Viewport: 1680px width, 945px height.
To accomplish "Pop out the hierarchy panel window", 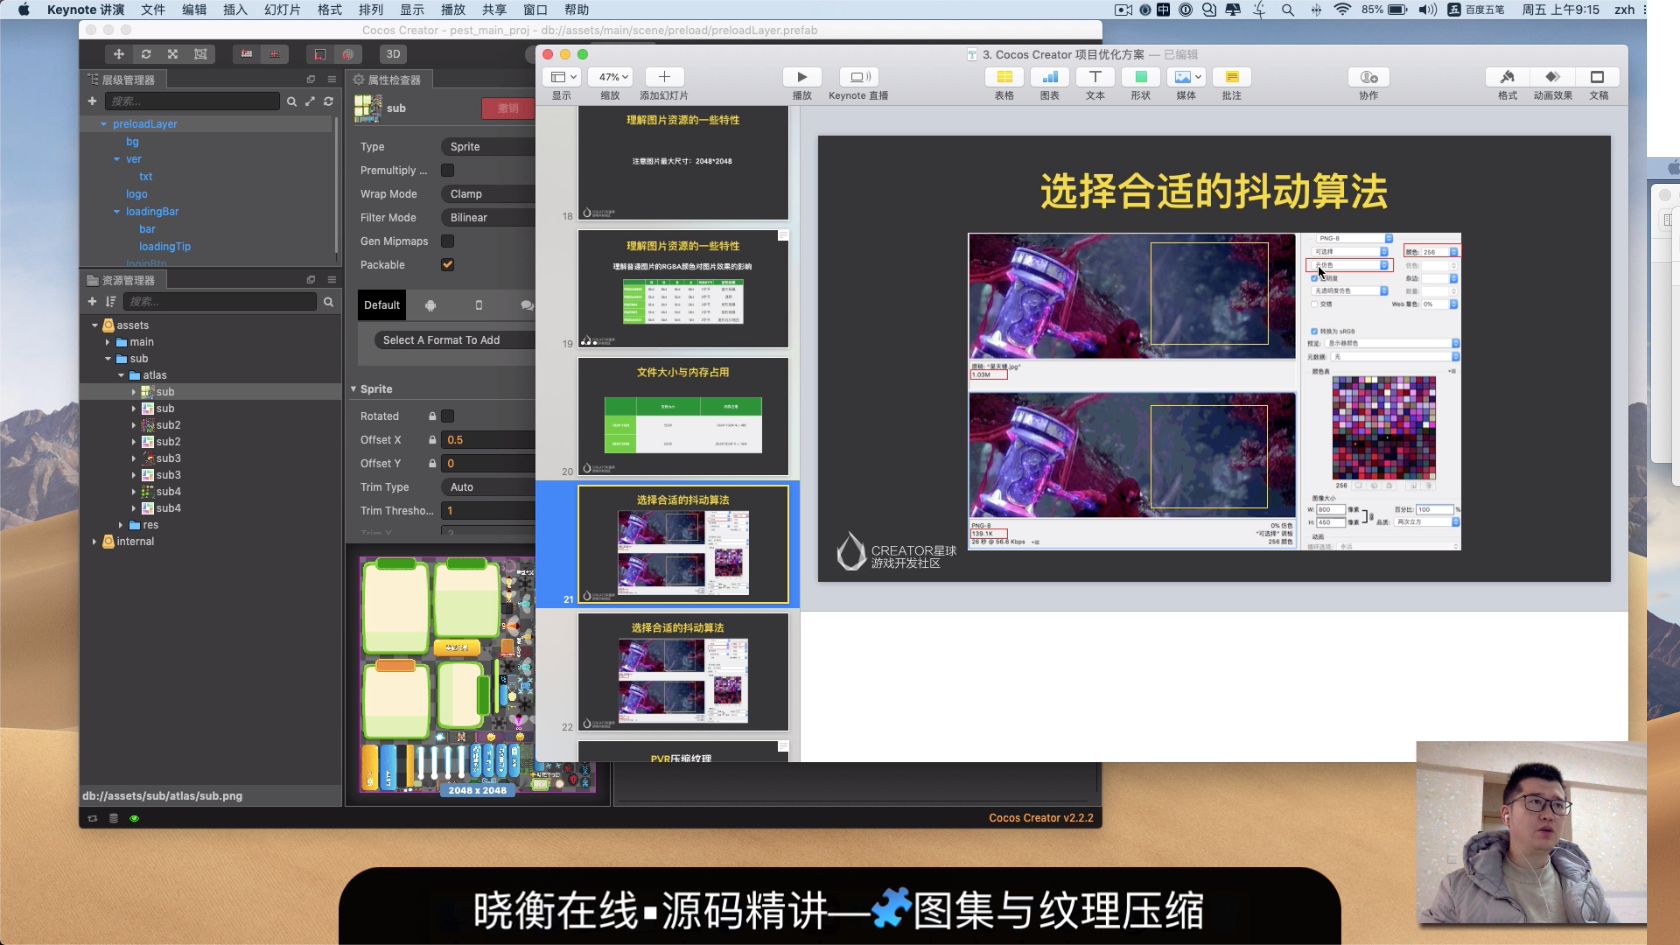I will click(x=311, y=79).
